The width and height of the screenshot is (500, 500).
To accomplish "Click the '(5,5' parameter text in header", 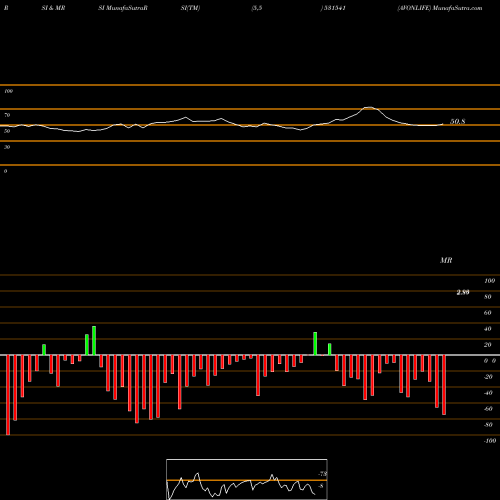I will (257, 8).
